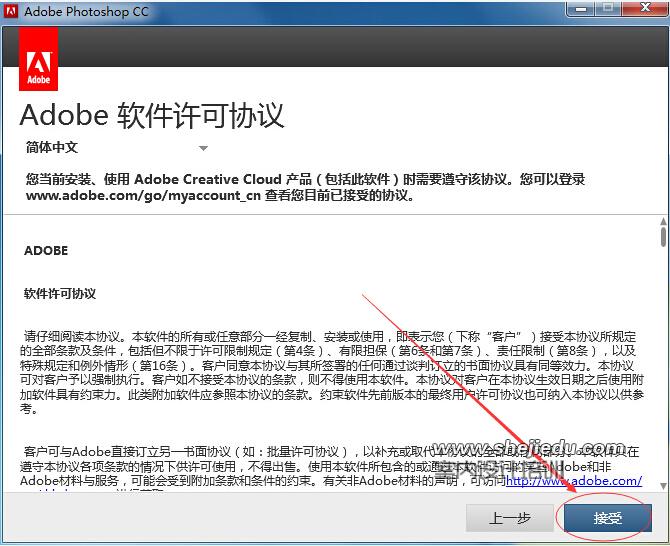Click the agreement scrollbar thumb
The width and height of the screenshot is (670, 546).
(663, 237)
